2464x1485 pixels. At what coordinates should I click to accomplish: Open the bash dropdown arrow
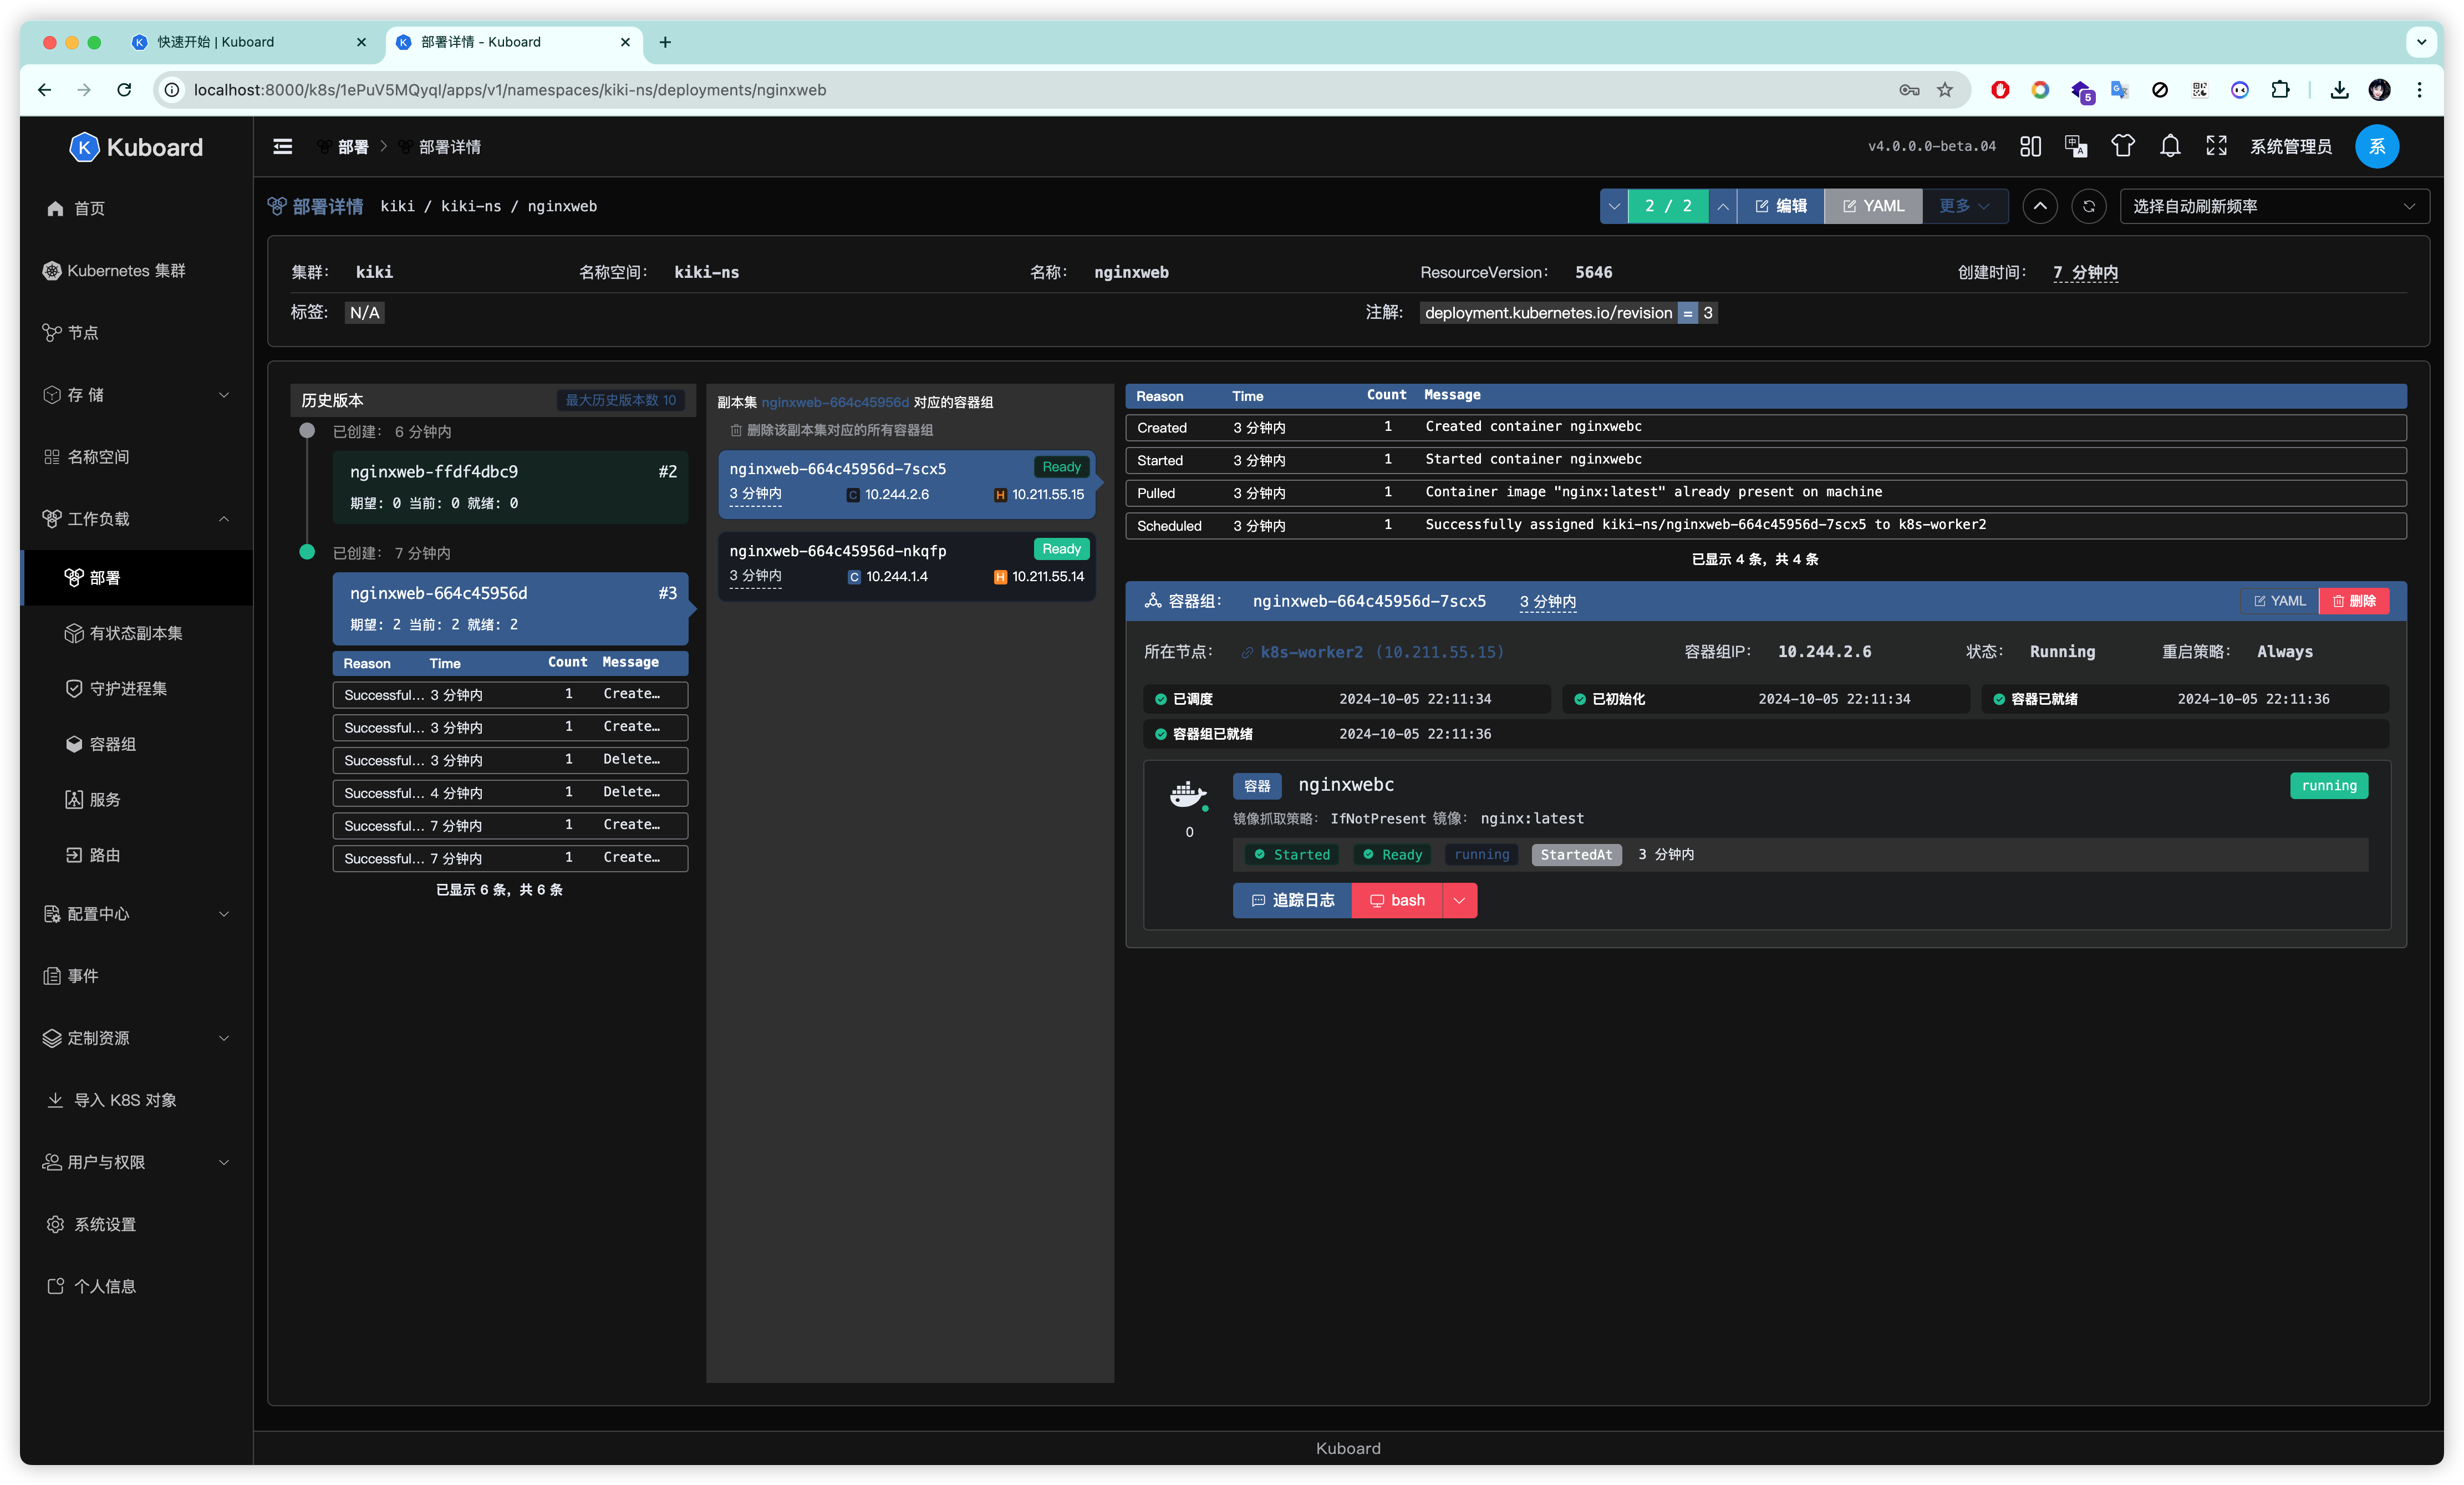(x=1459, y=900)
